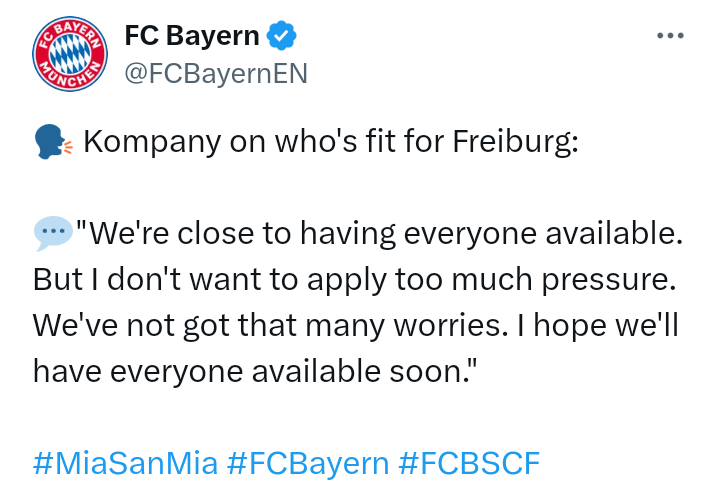720x494 pixels.
Task: Visit the @FCBayernEN handle link
Action: pyautogui.click(x=215, y=73)
